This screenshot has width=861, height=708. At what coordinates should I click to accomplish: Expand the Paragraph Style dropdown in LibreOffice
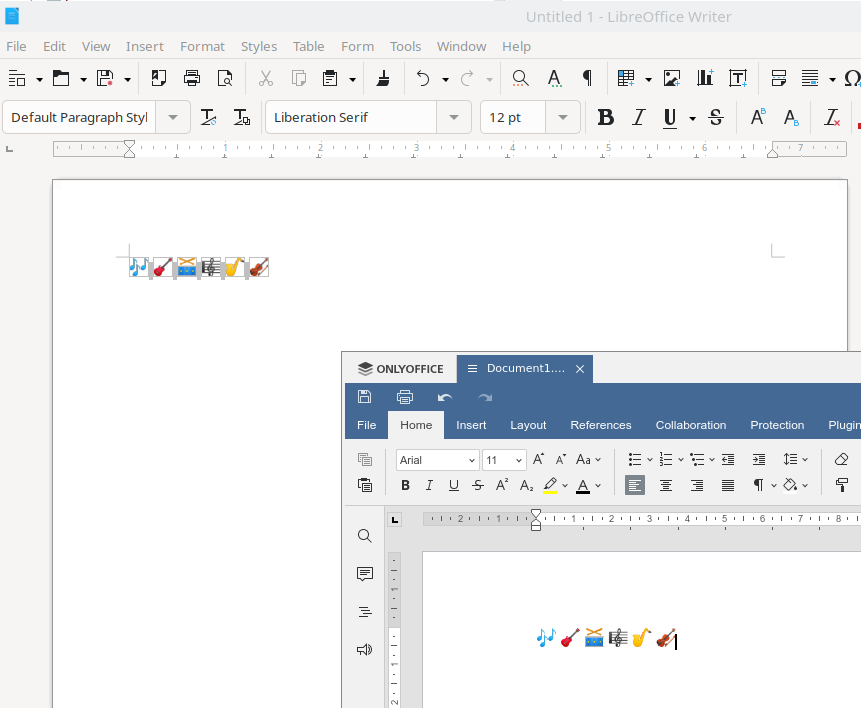[x=173, y=118]
